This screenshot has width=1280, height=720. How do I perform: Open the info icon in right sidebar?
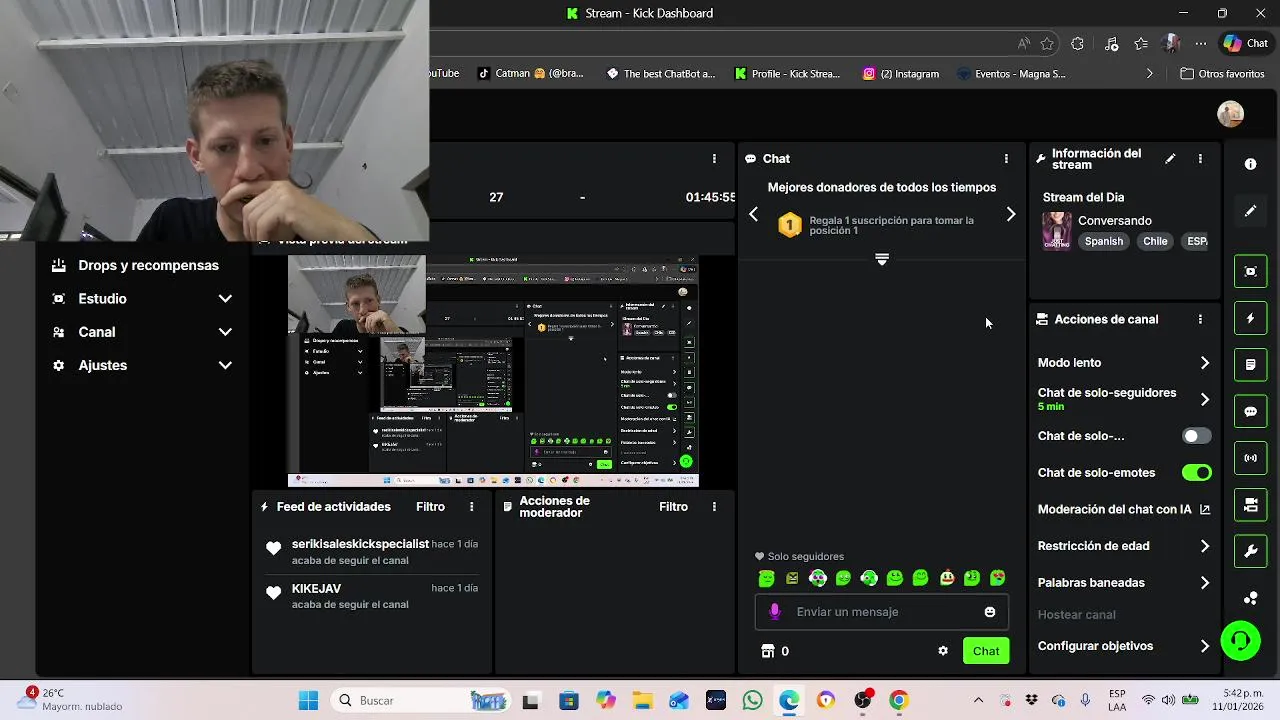point(1250,164)
